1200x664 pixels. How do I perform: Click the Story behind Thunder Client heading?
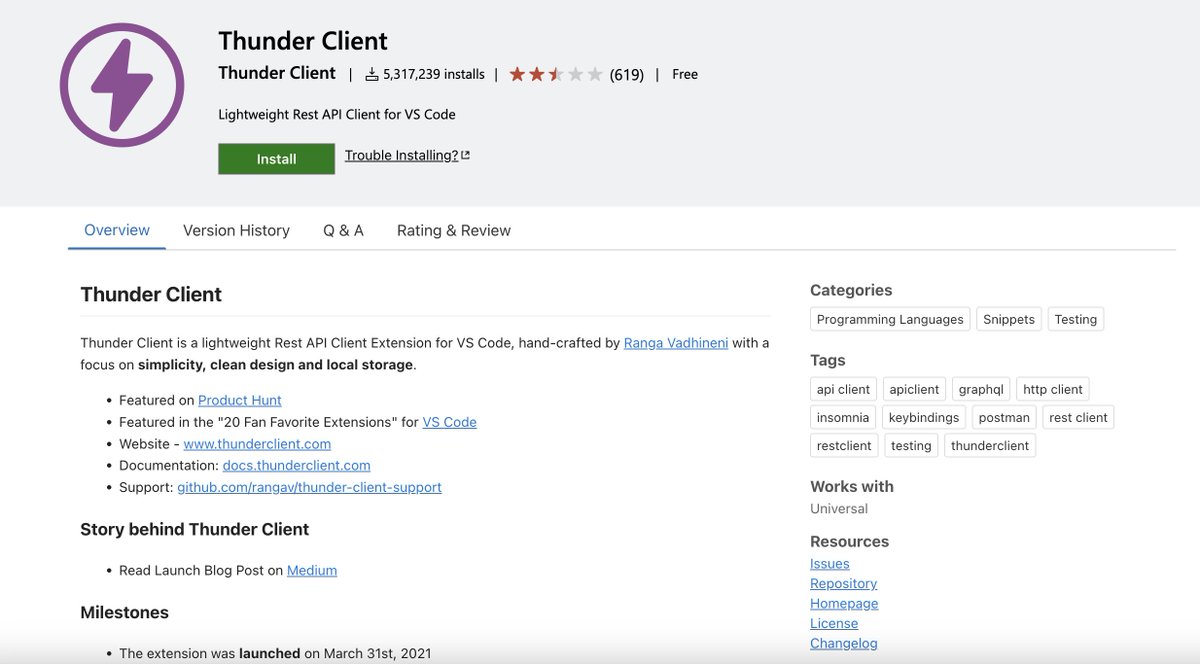click(x=195, y=529)
